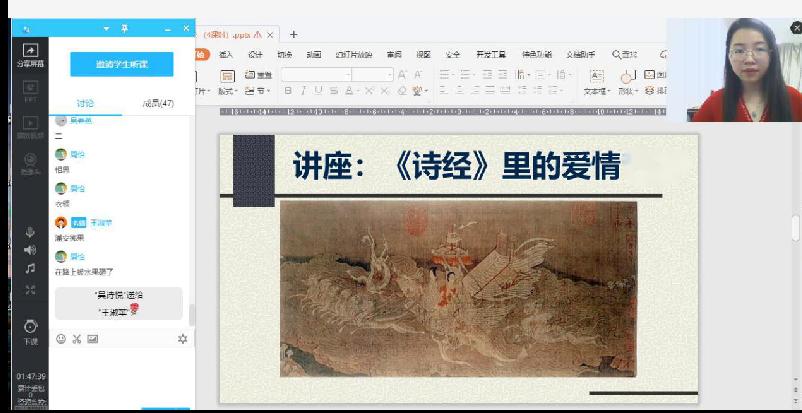Click the clear formatting eraser icon

click(x=402, y=91)
